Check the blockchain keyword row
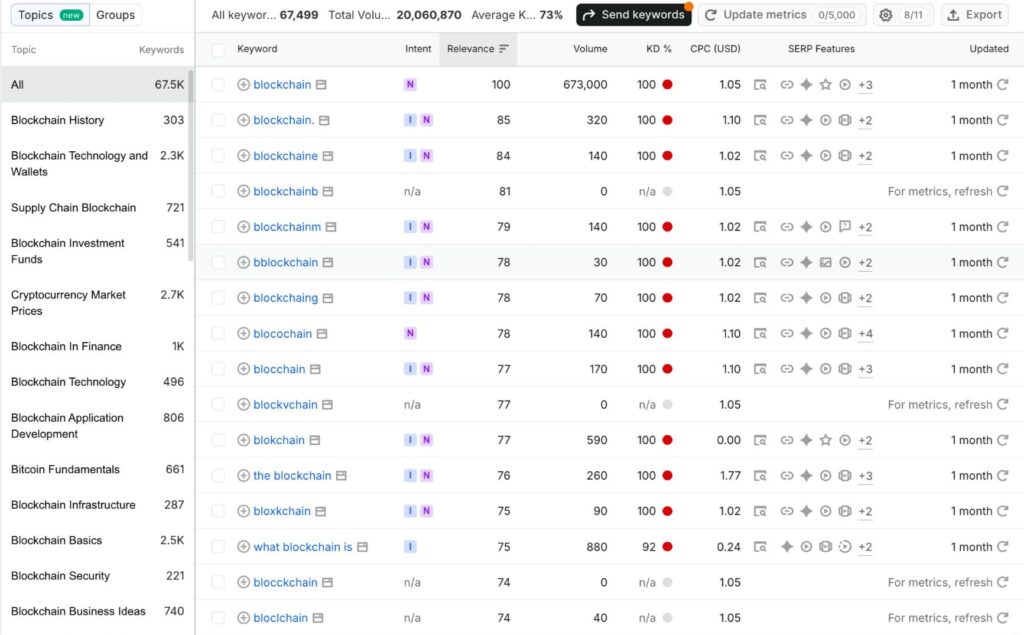Image resolution: width=1024 pixels, height=635 pixels. pyautogui.click(x=218, y=84)
